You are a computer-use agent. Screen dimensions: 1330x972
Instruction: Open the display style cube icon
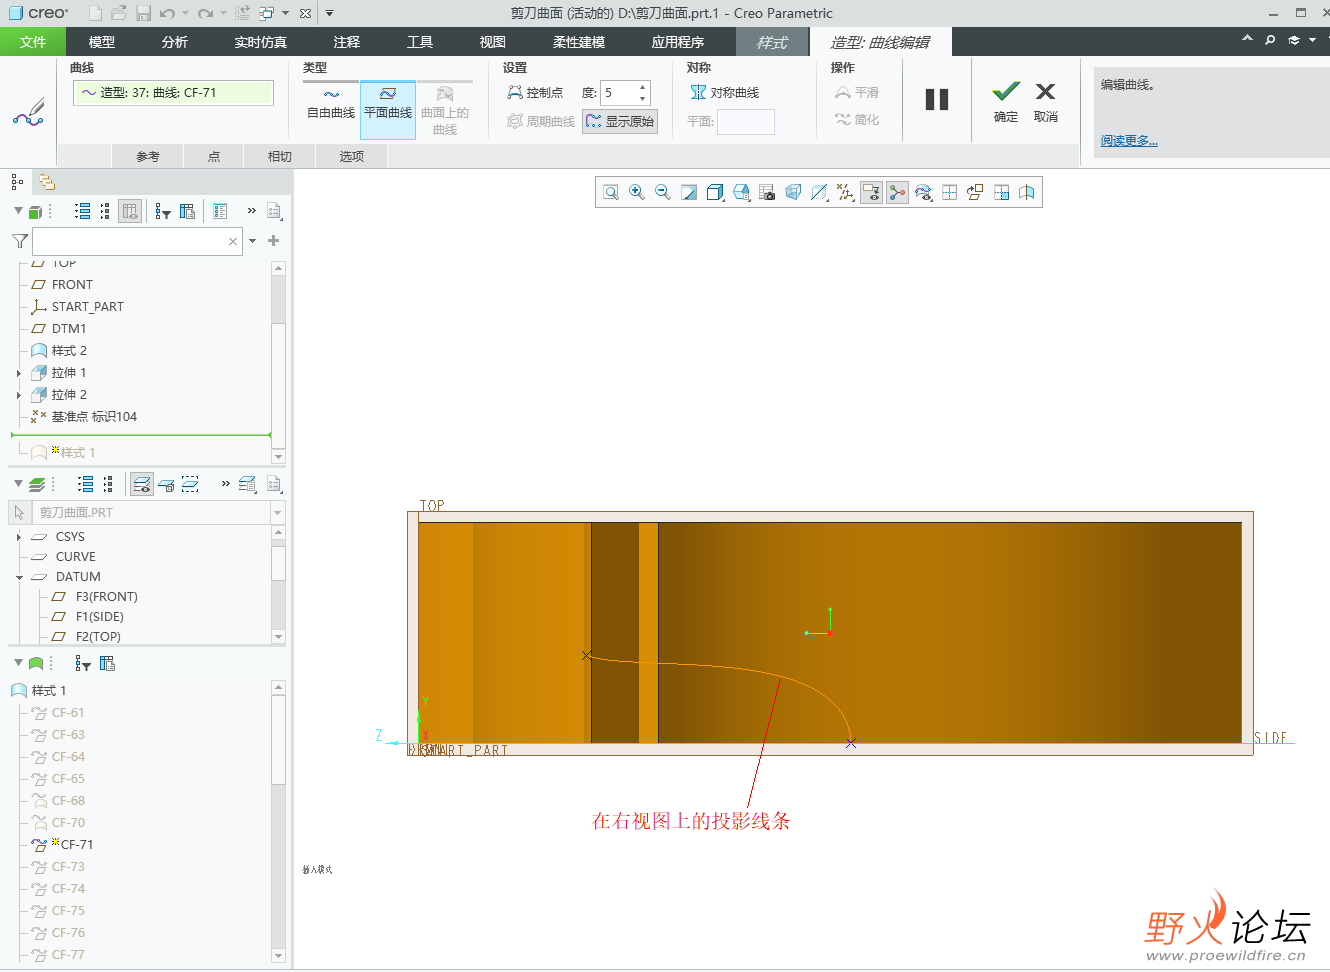click(x=715, y=192)
